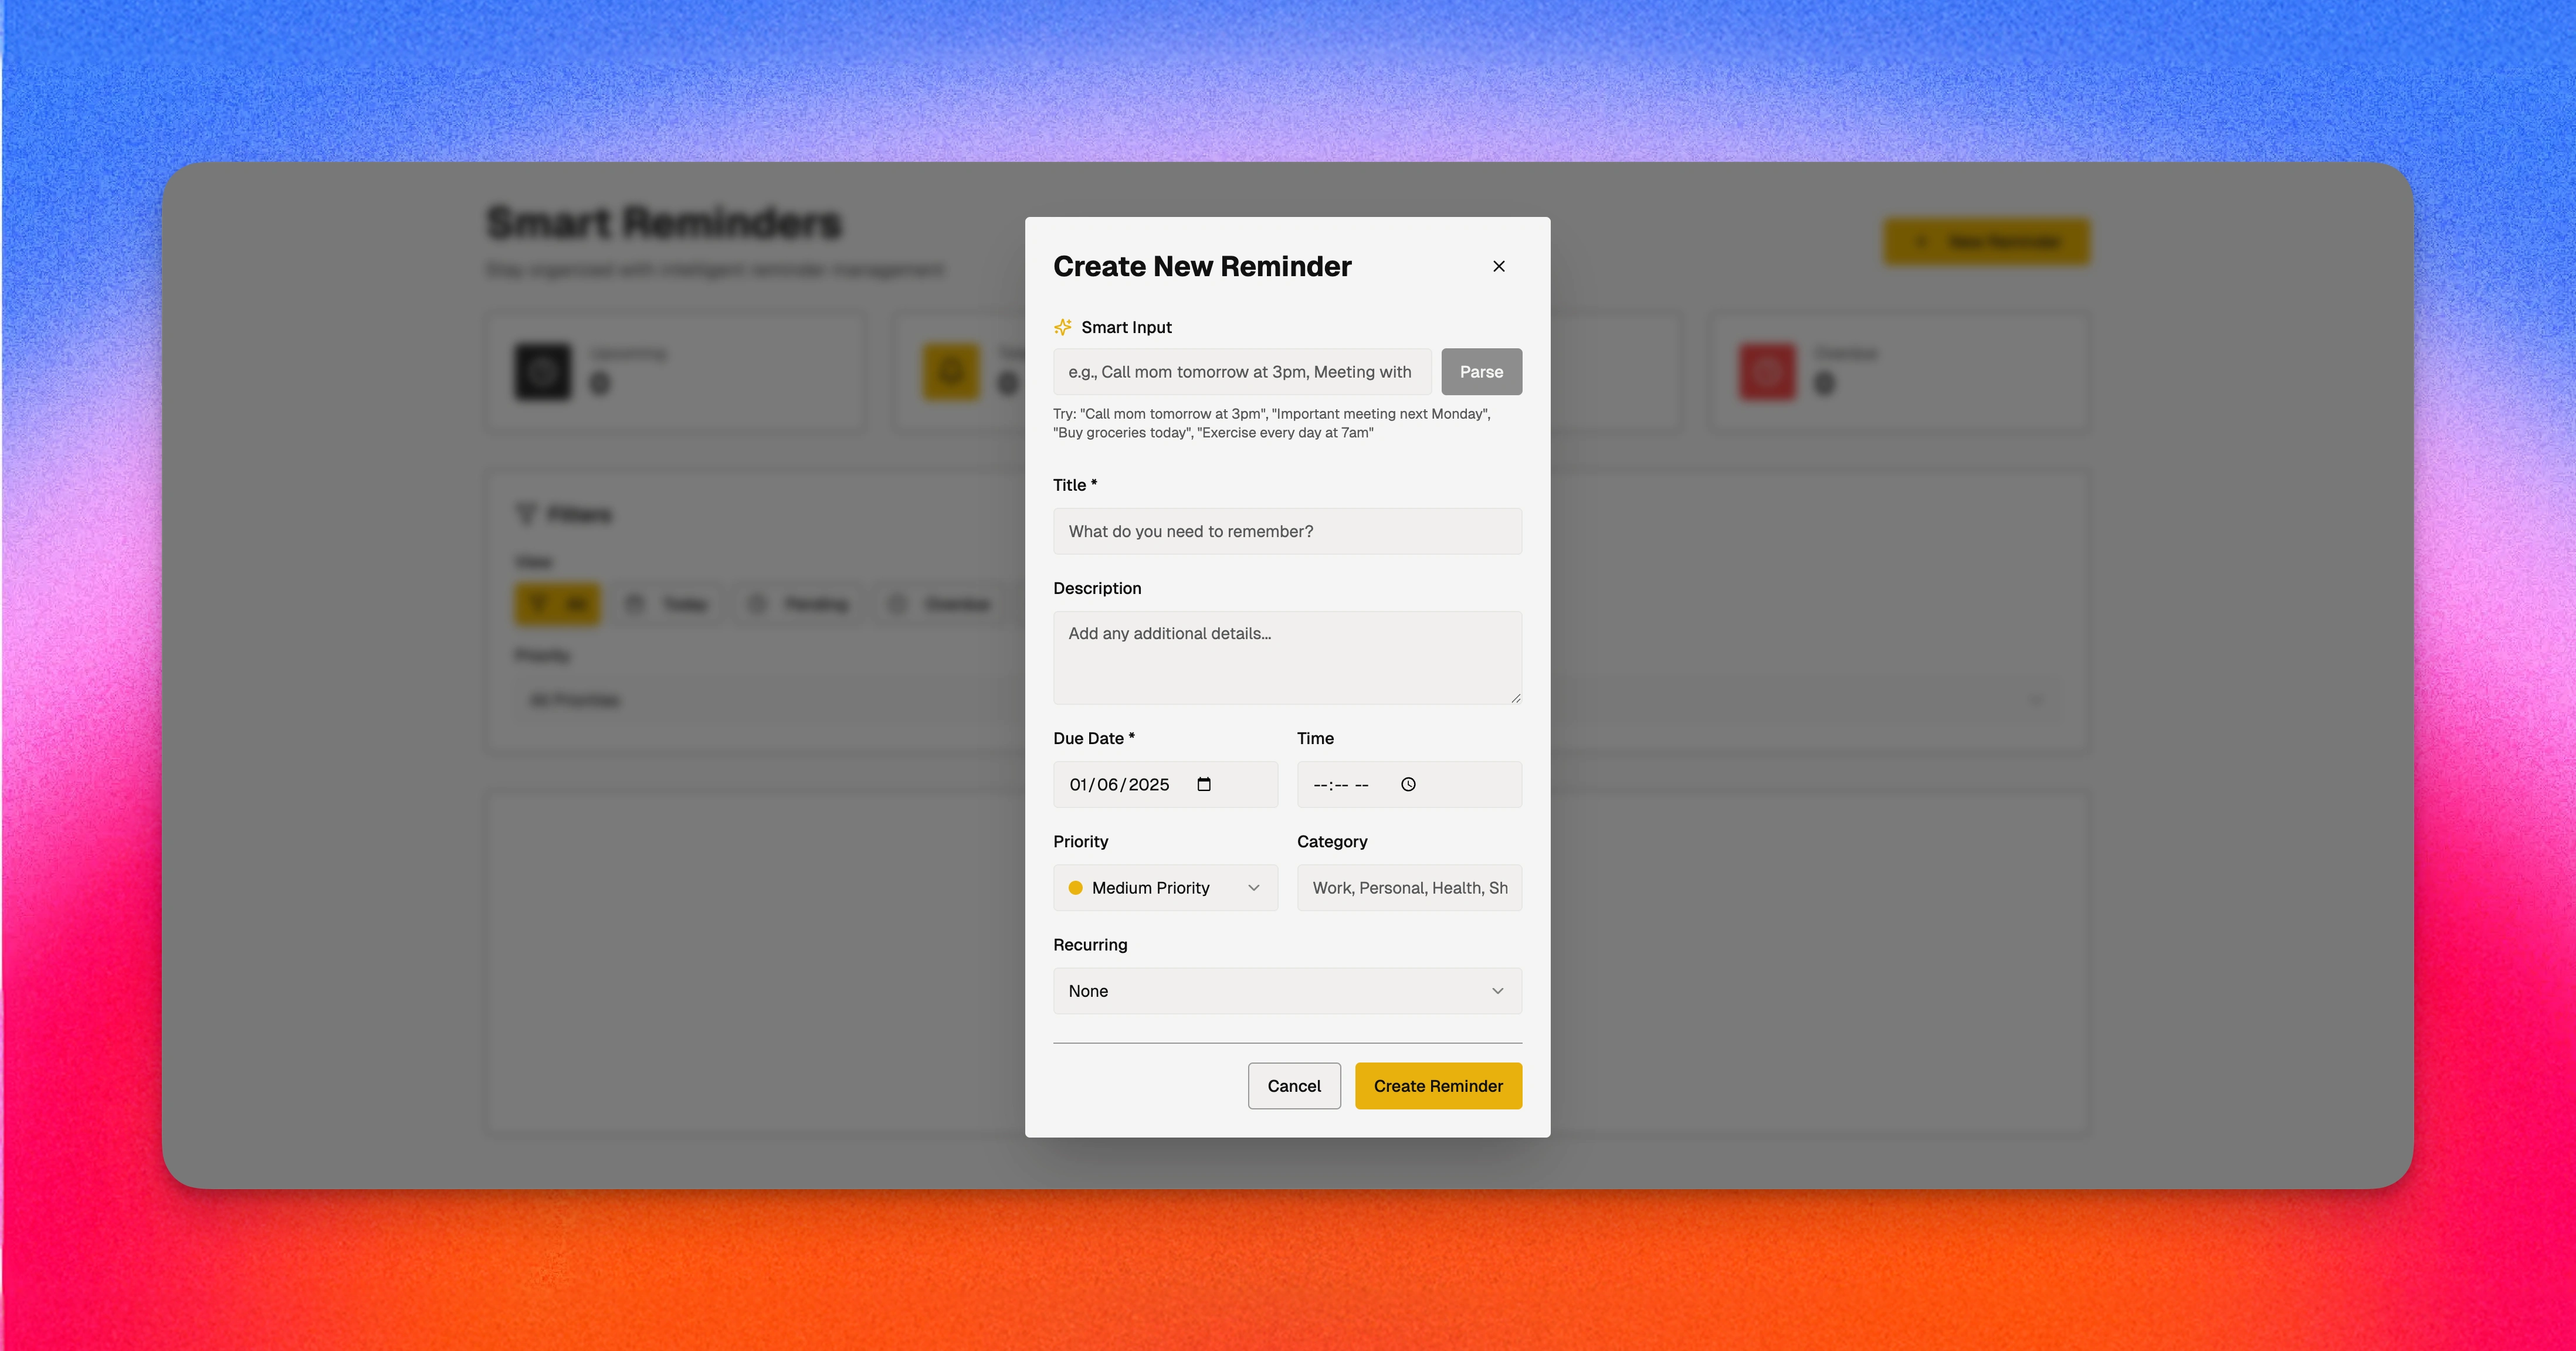Click the blurred red overdue stat icon
Screen dimensions: 2576x1351
1767,372
